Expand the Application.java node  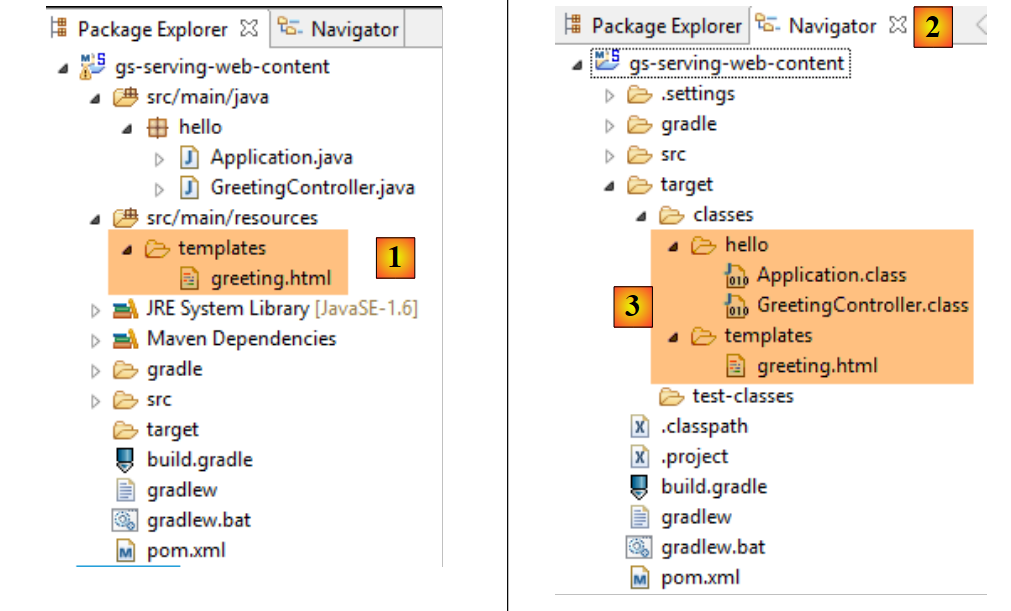point(159,158)
